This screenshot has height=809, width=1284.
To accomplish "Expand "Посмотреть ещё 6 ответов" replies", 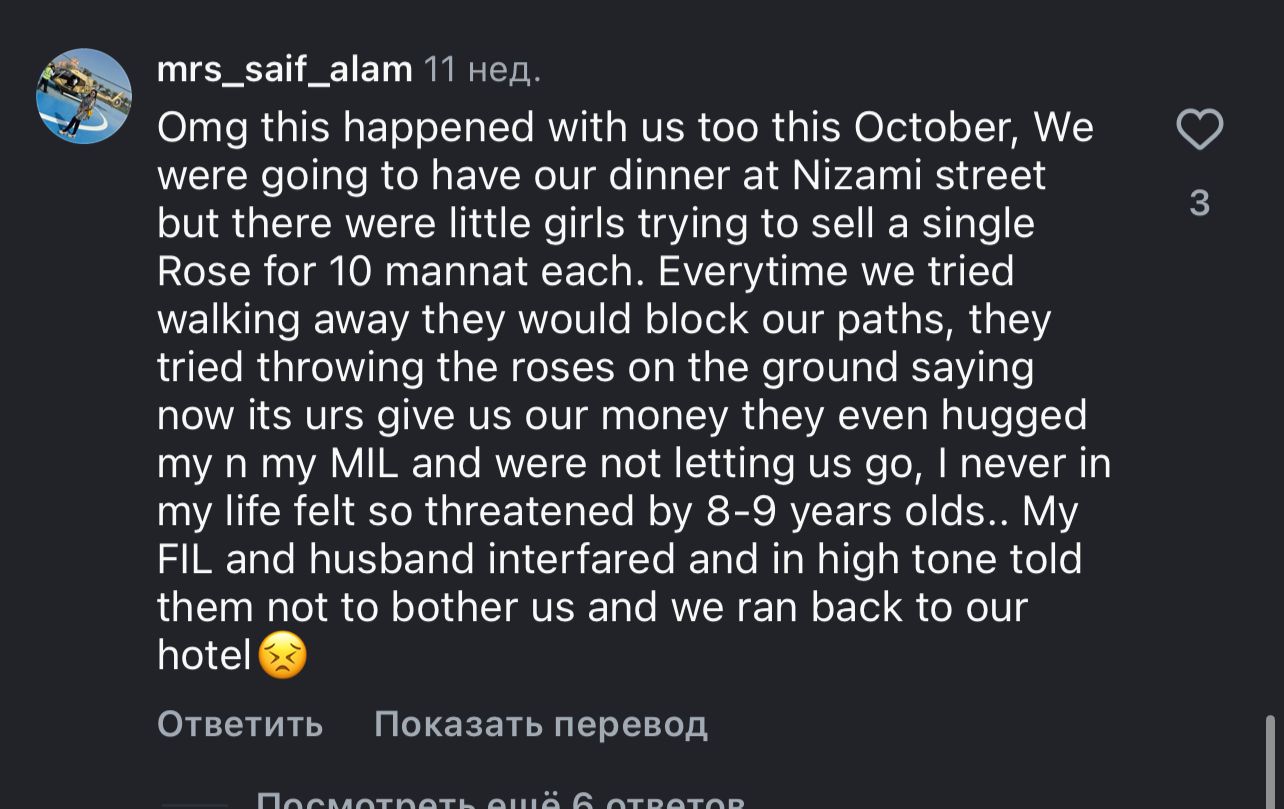I will (x=500, y=800).
